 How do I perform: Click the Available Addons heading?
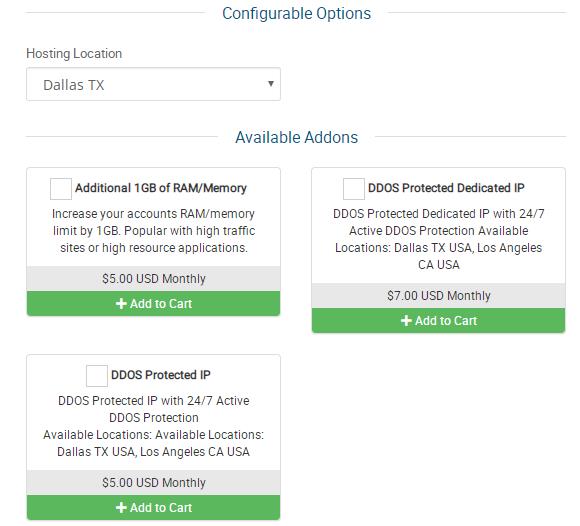click(297, 137)
